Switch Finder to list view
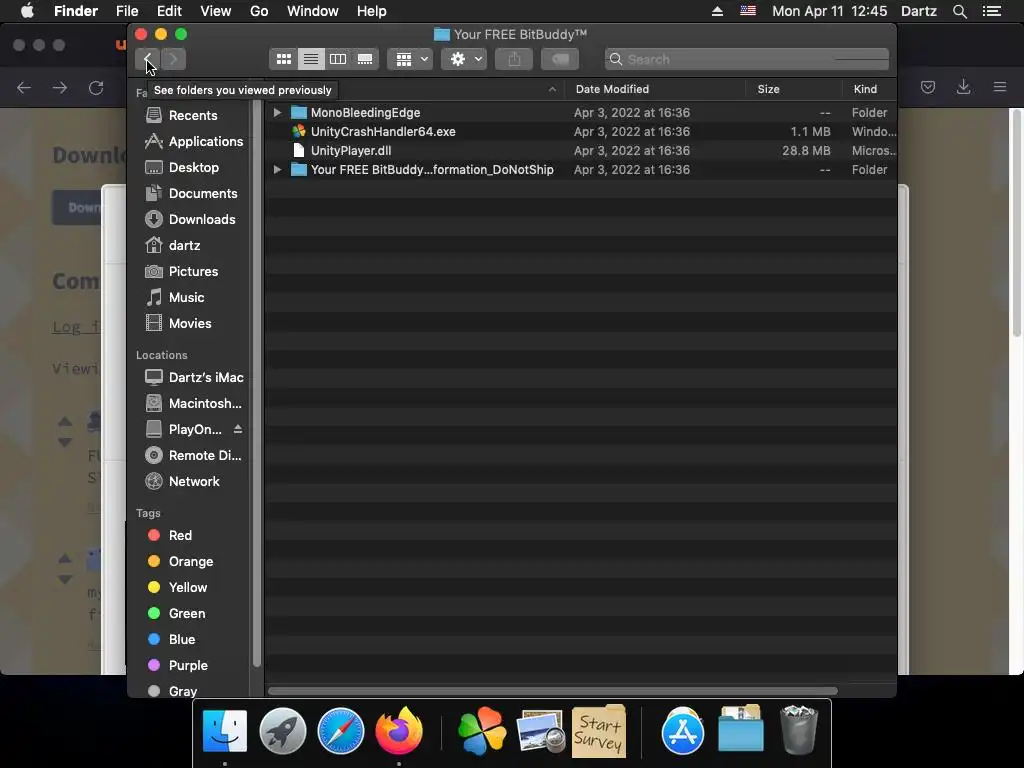This screenshot has height=768, width=1024. (x=311, y=59)
